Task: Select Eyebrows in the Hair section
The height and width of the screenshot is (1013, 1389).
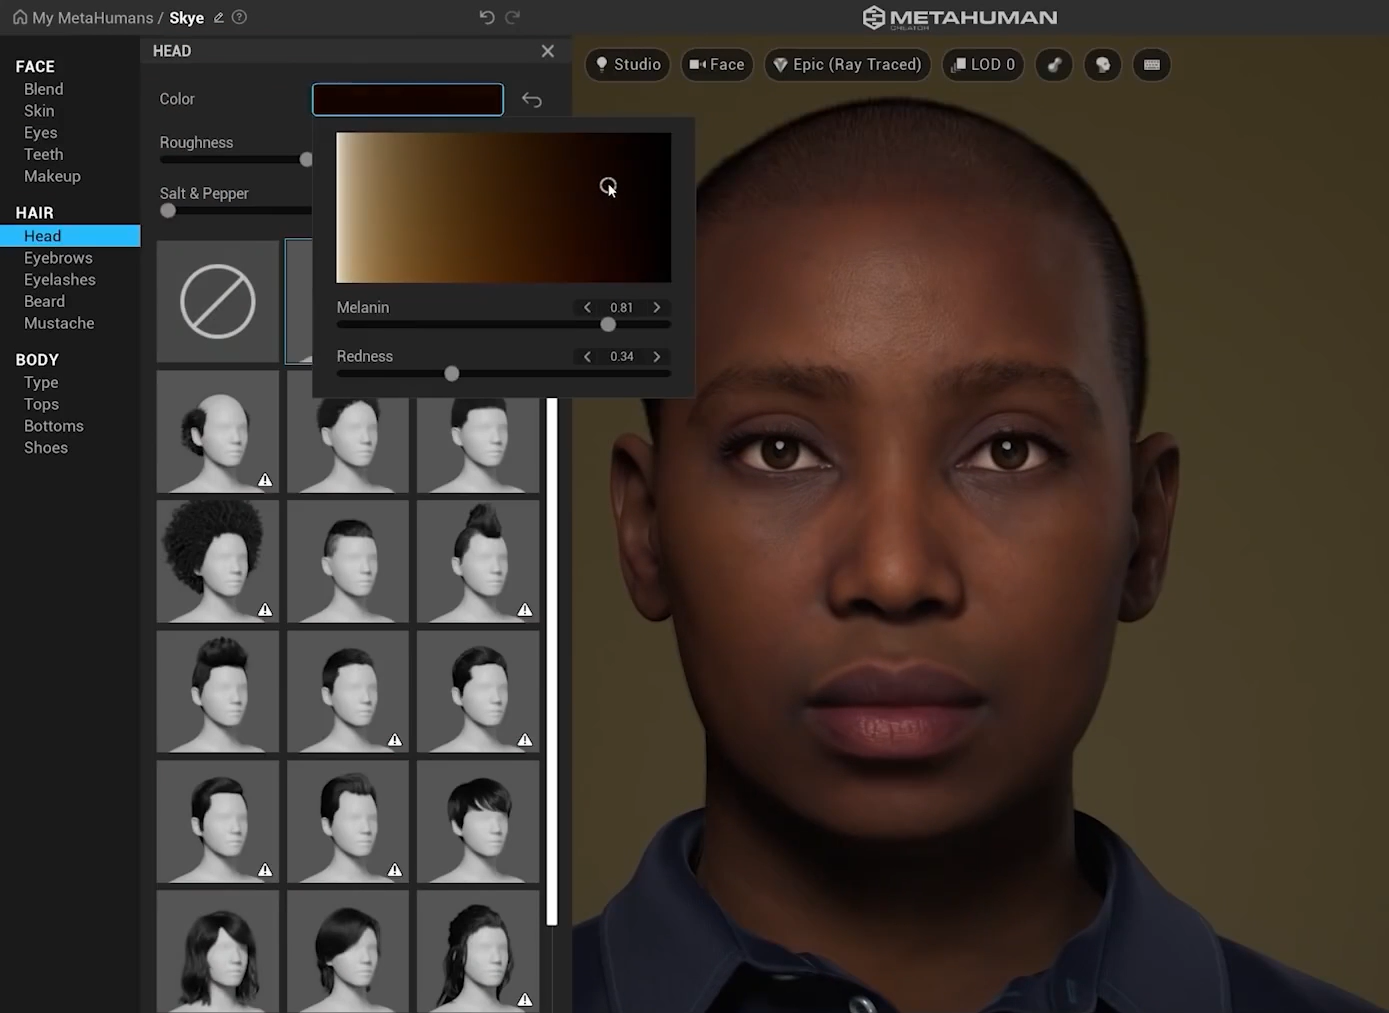Action: pyautogui.click(x=58, y=258)
